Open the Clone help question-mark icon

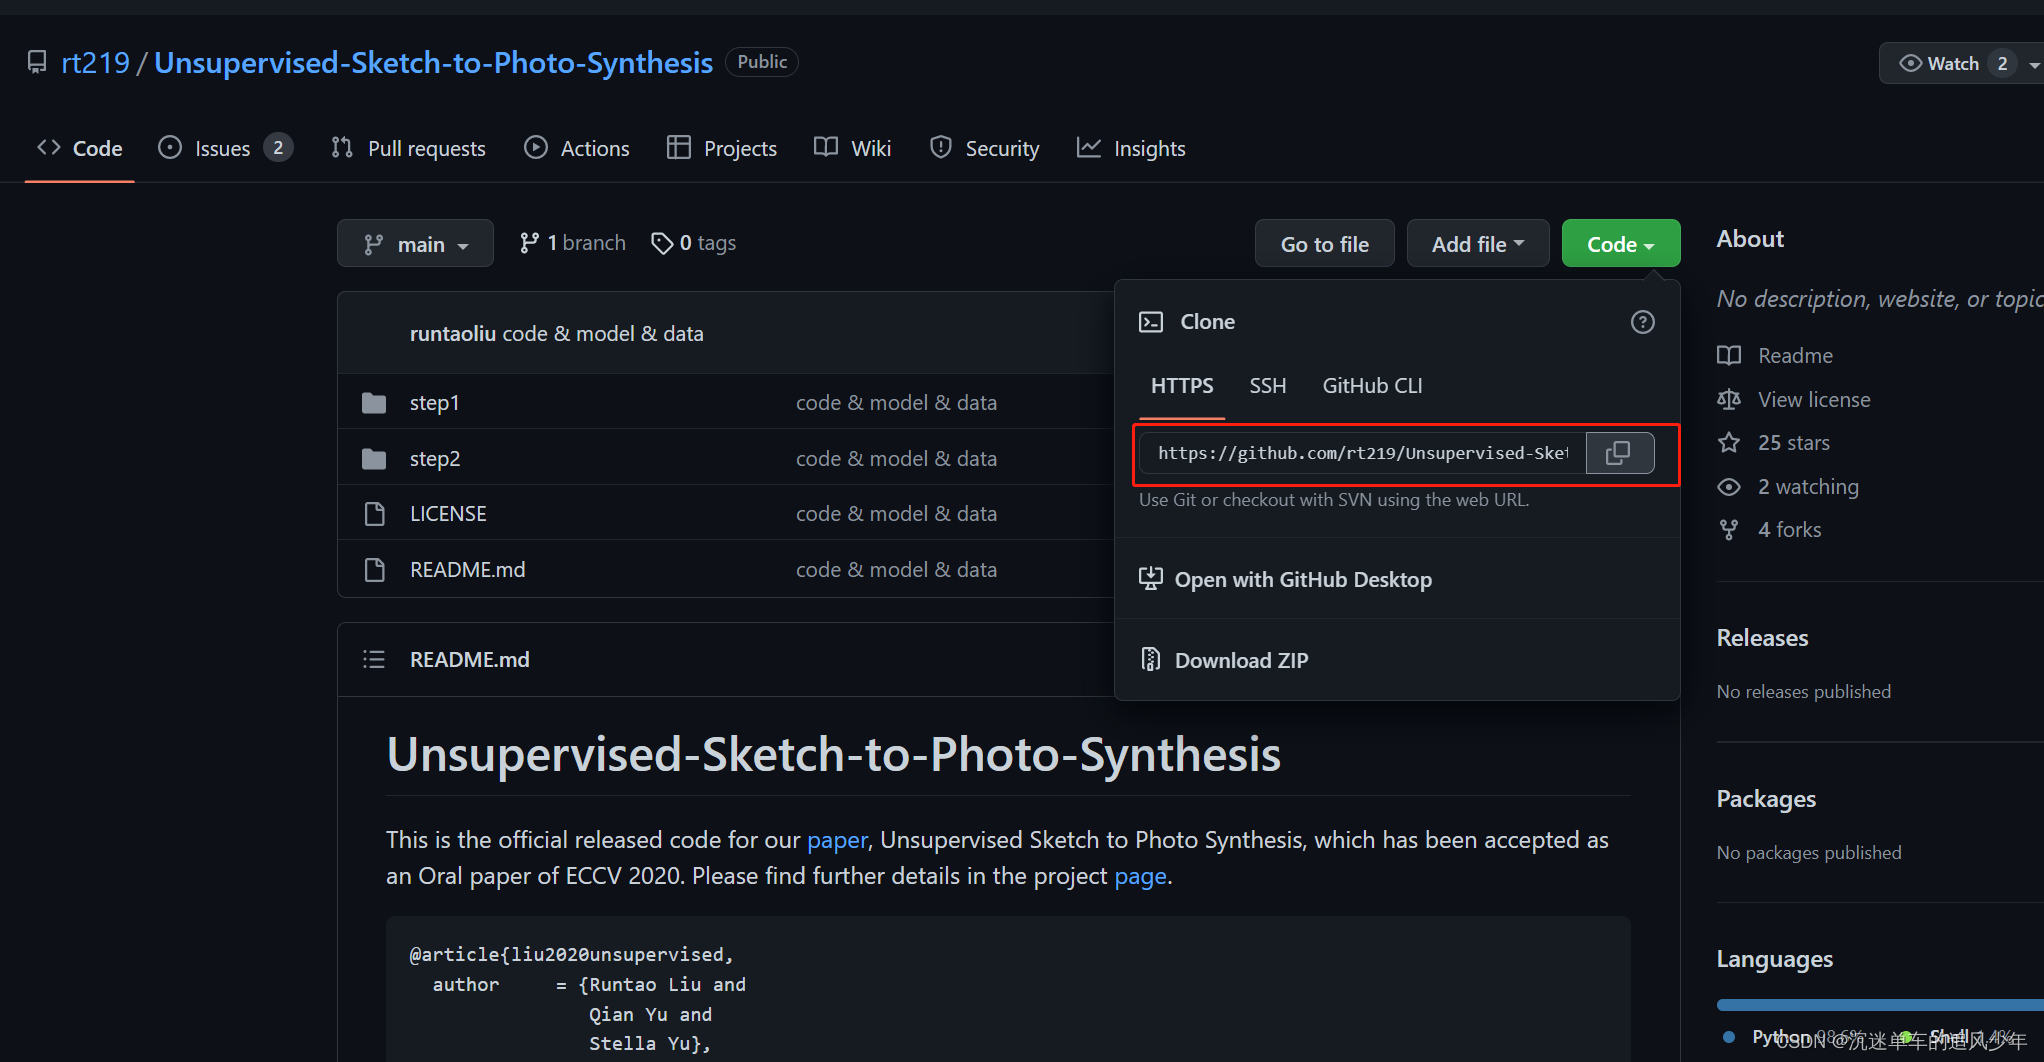pyautogui.click(x=1642, y=322)
